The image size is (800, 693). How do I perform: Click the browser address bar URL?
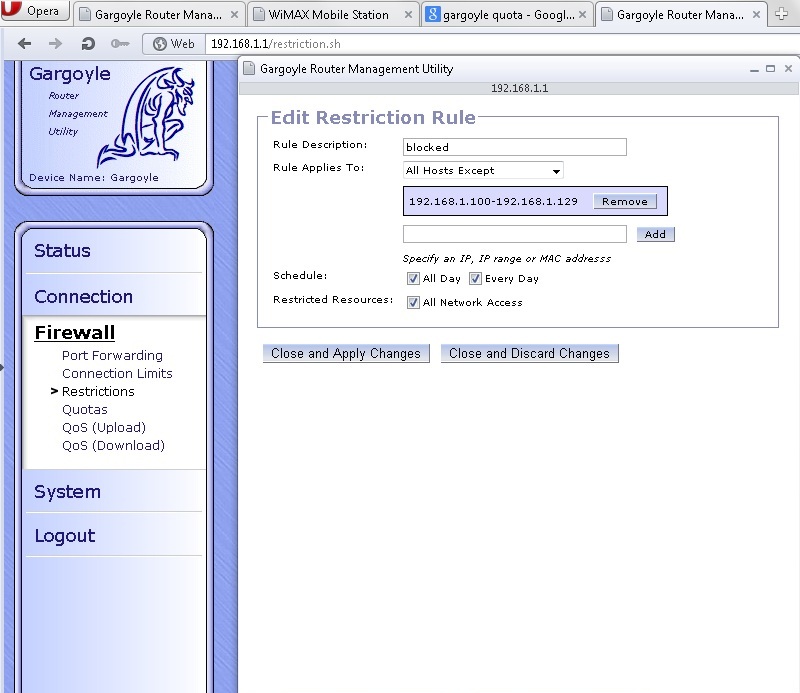[276, 44]
